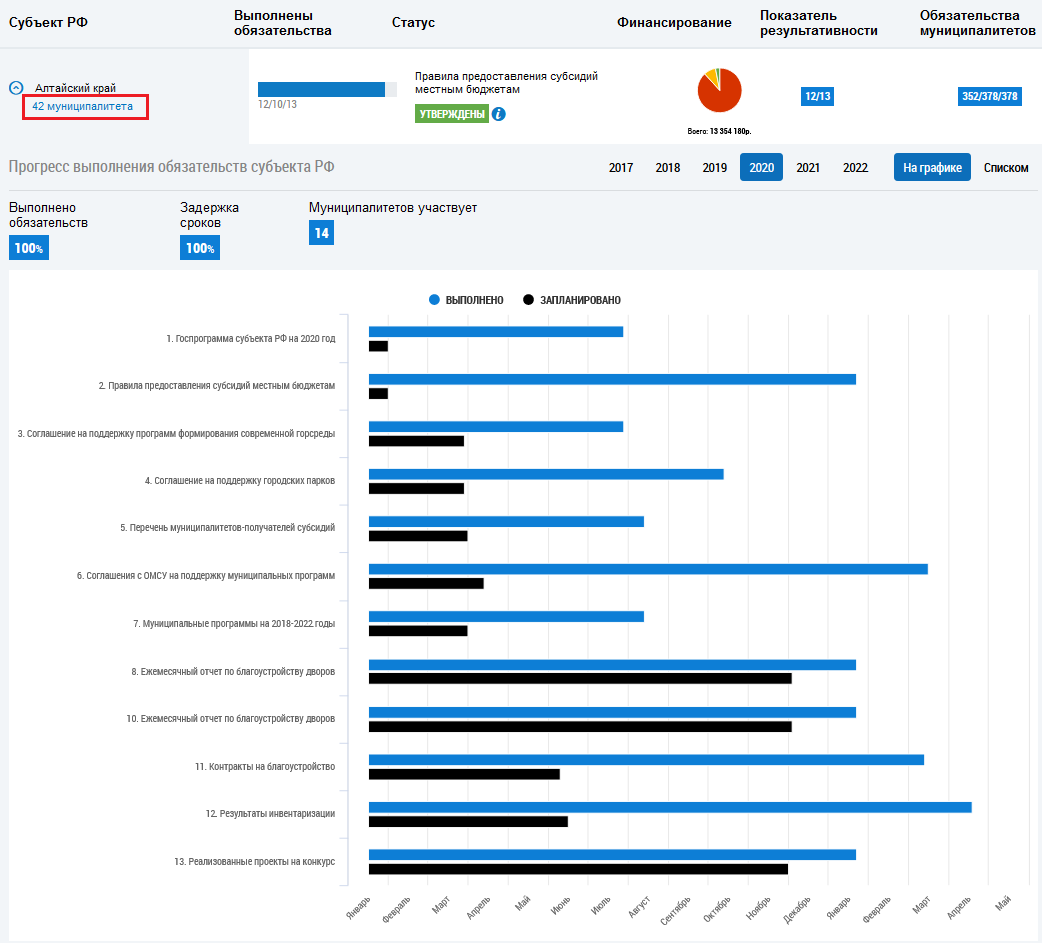Image resolution: width=1042 pixels, height=943 pixels.
Task: Show progress На графике view
Action: coord(932,168)
